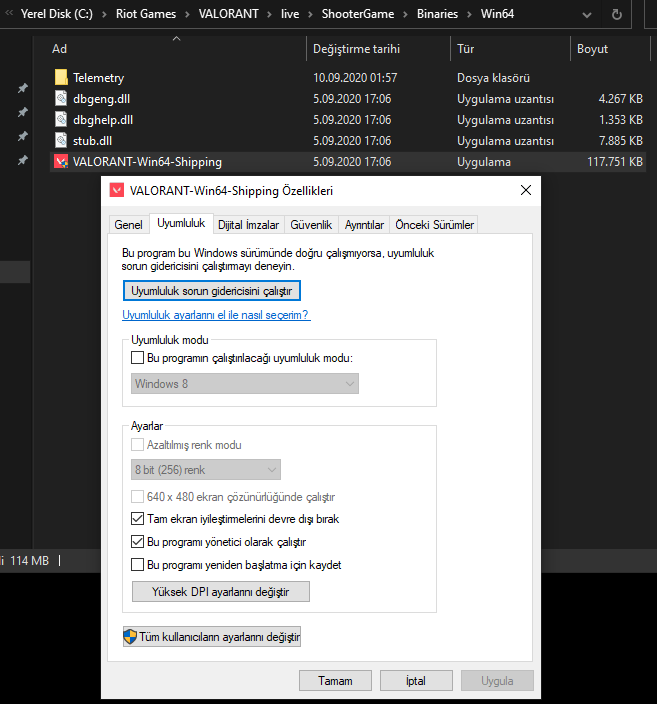Expand the chevron after Riot Games breadcrumb
The height and width of the screenshot is (704, 657).
[187, 14]
